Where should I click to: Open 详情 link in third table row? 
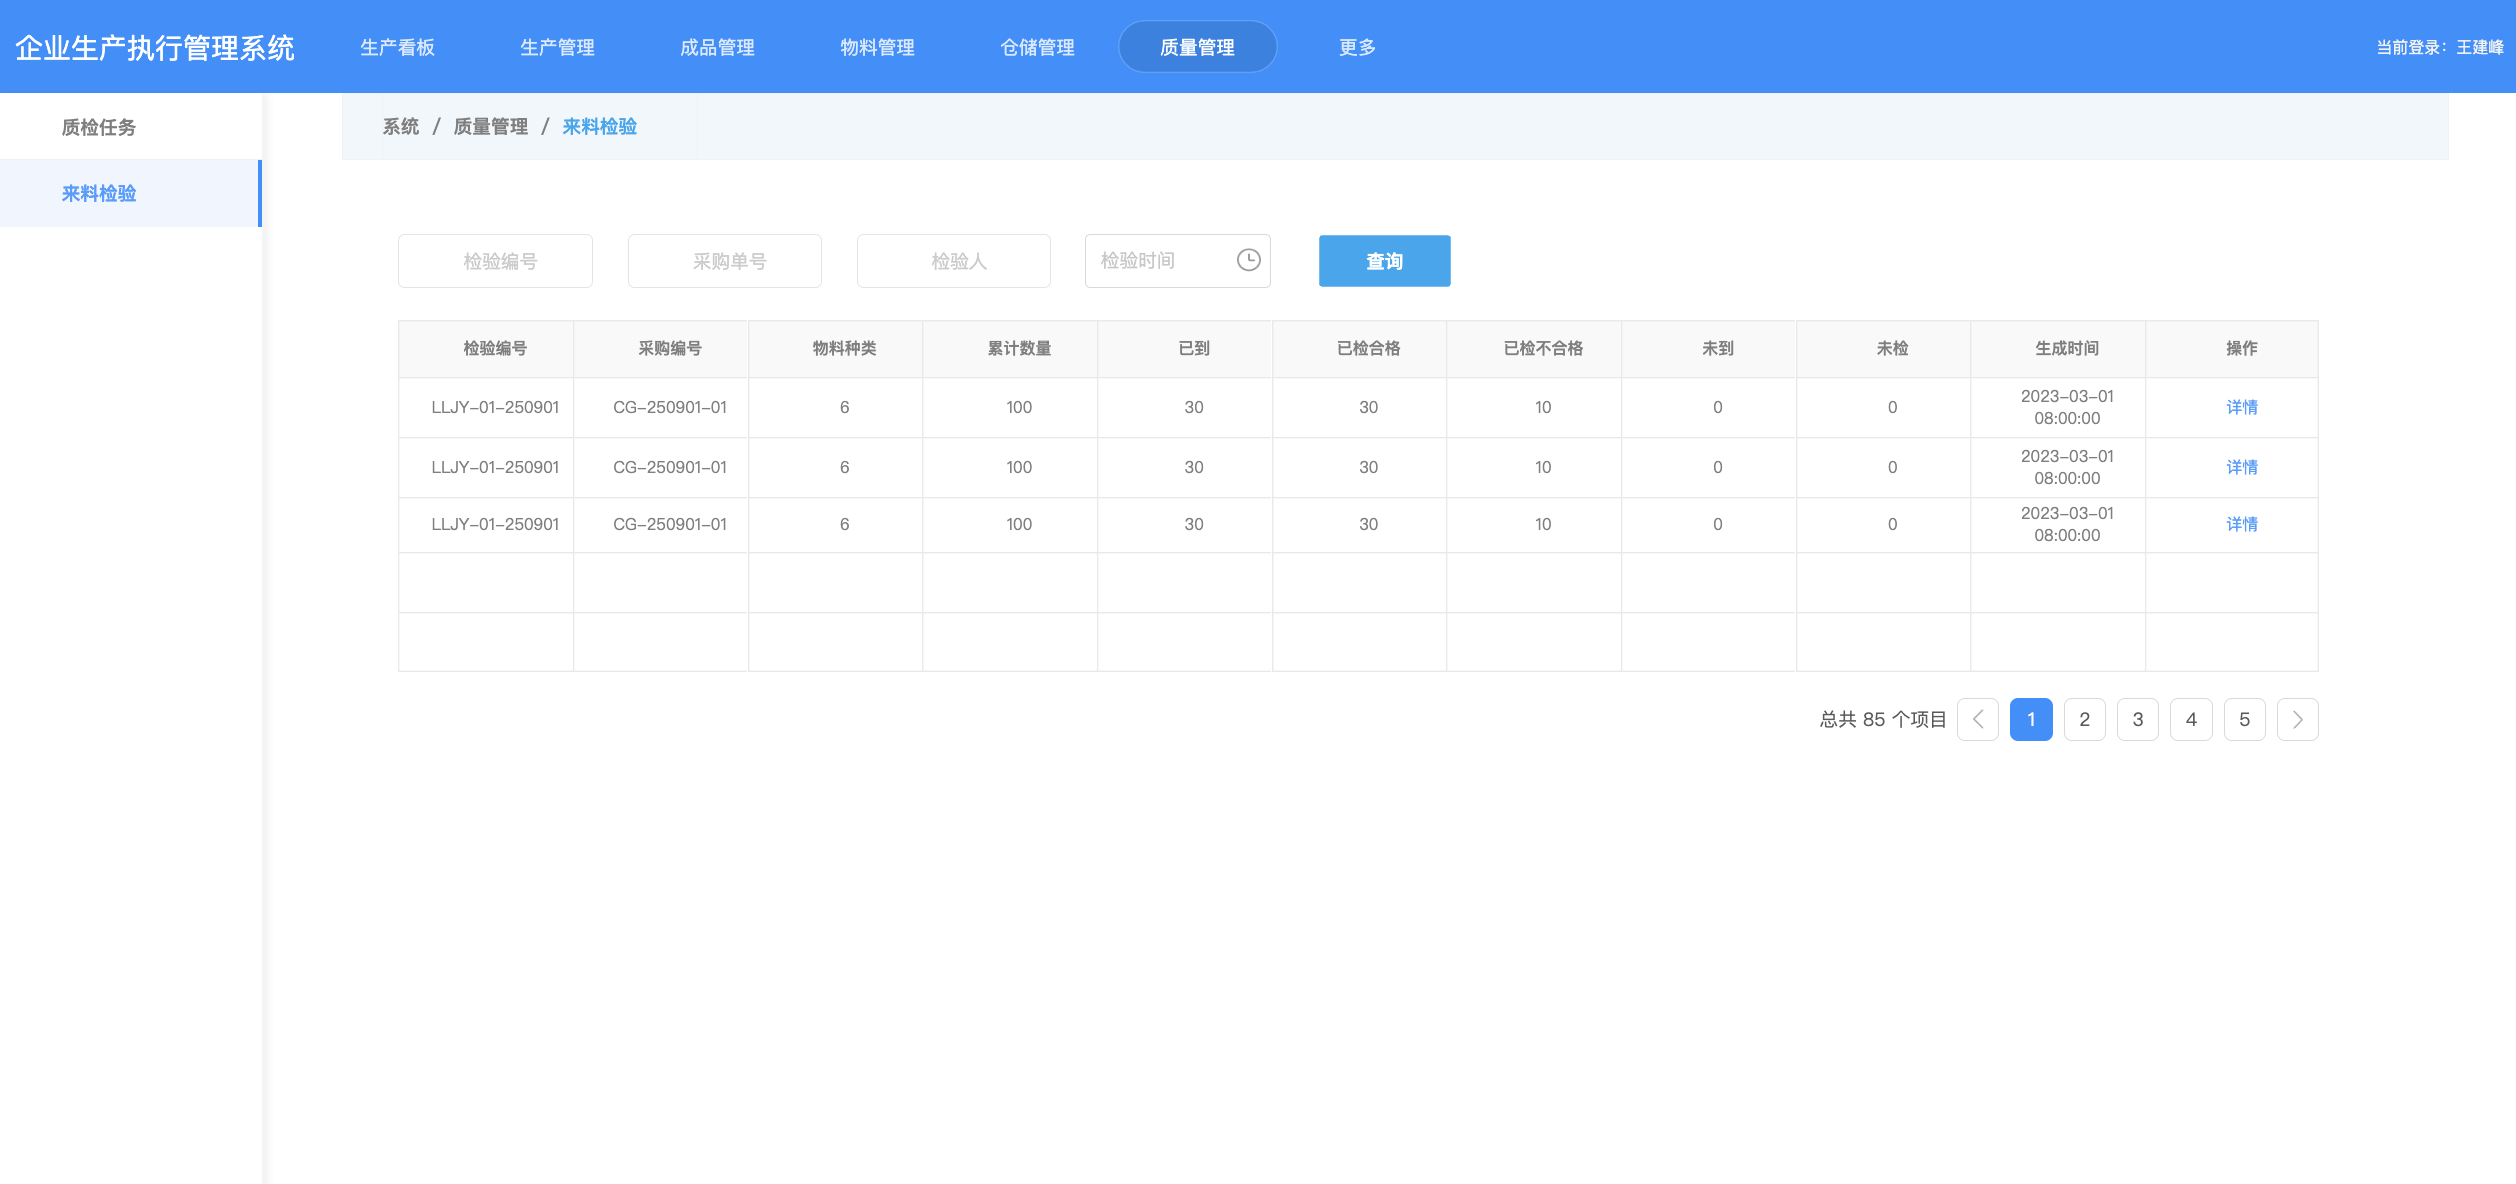2241,524
